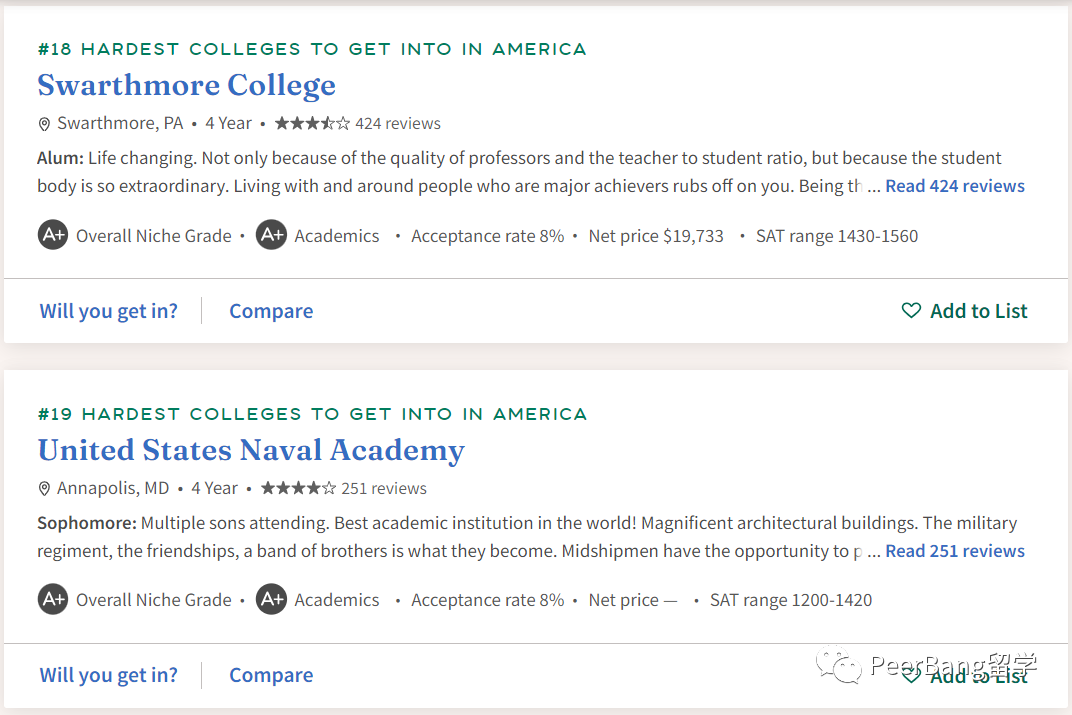Click the 424 reviews count text

coord(398,124)
